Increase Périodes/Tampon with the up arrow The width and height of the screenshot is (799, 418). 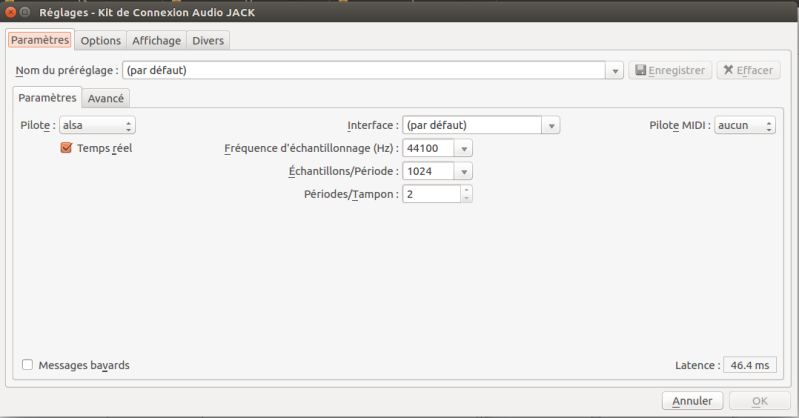click(466, 190)
